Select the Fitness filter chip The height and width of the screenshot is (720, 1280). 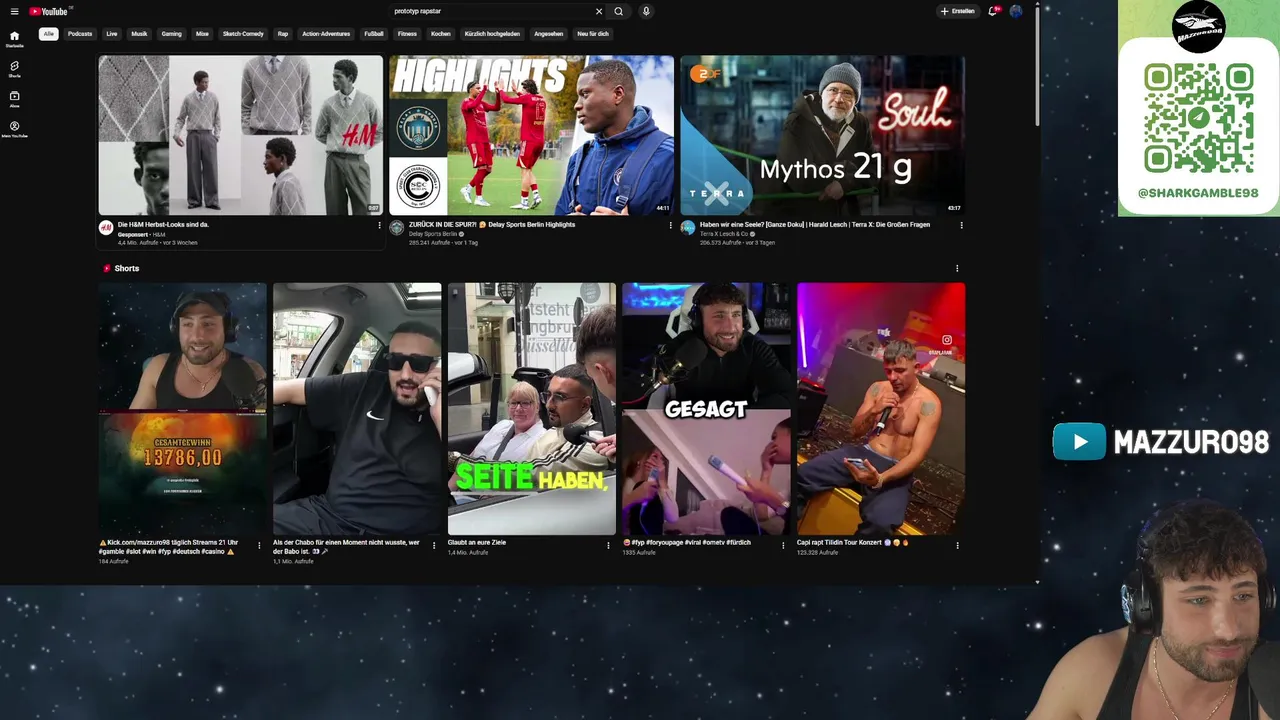pos(407,33)
